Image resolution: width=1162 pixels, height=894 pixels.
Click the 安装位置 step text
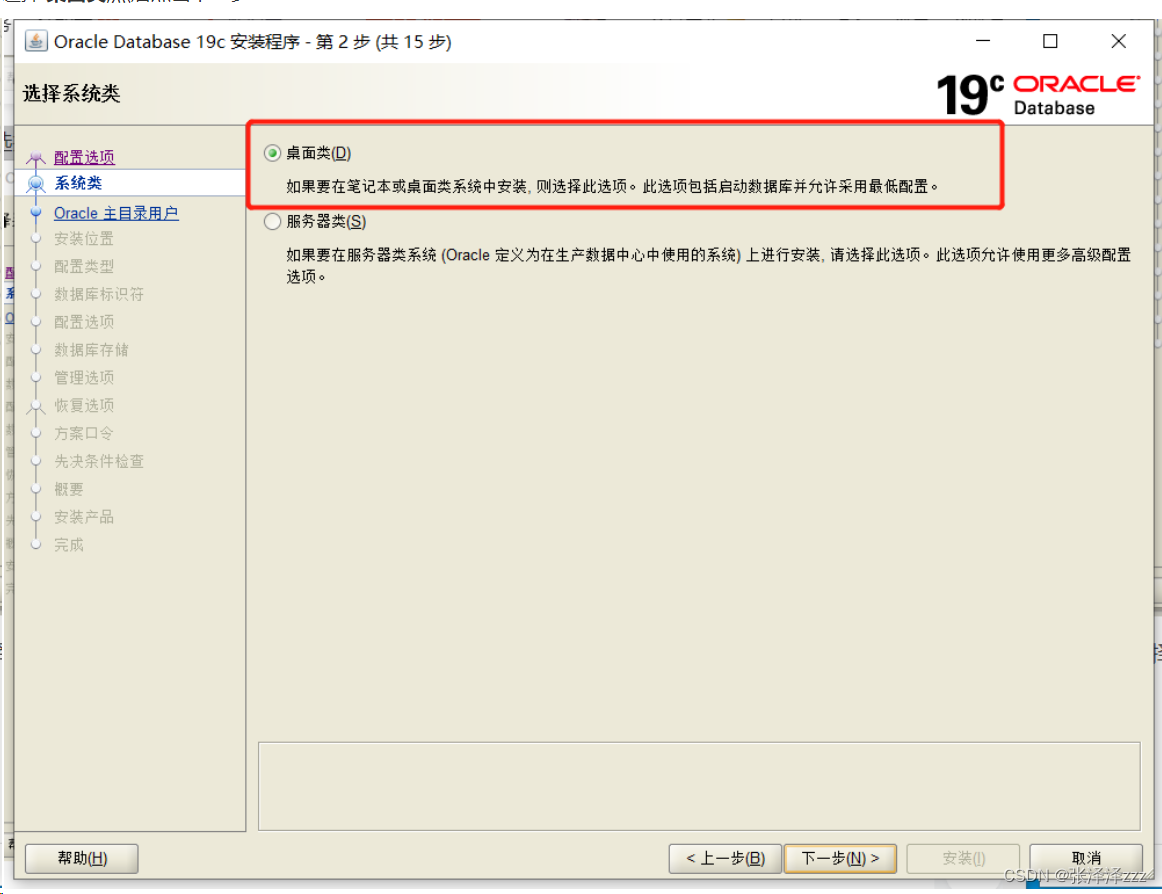[x=84, y=239]
